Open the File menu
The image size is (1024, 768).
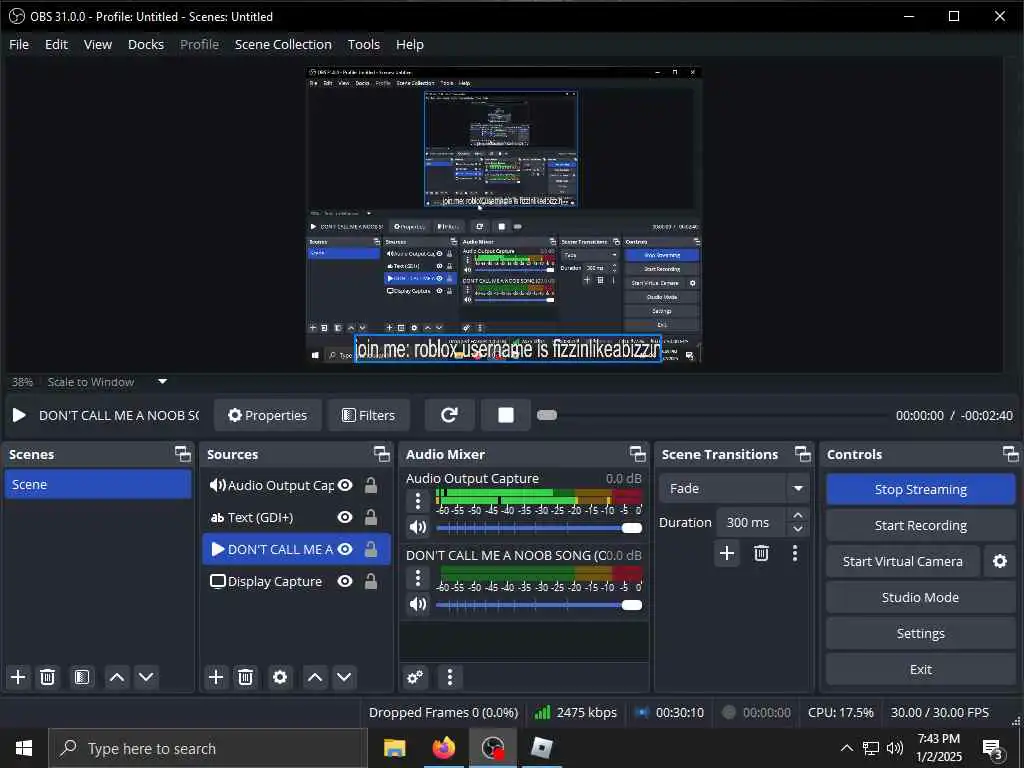click(x=19, y=44)
